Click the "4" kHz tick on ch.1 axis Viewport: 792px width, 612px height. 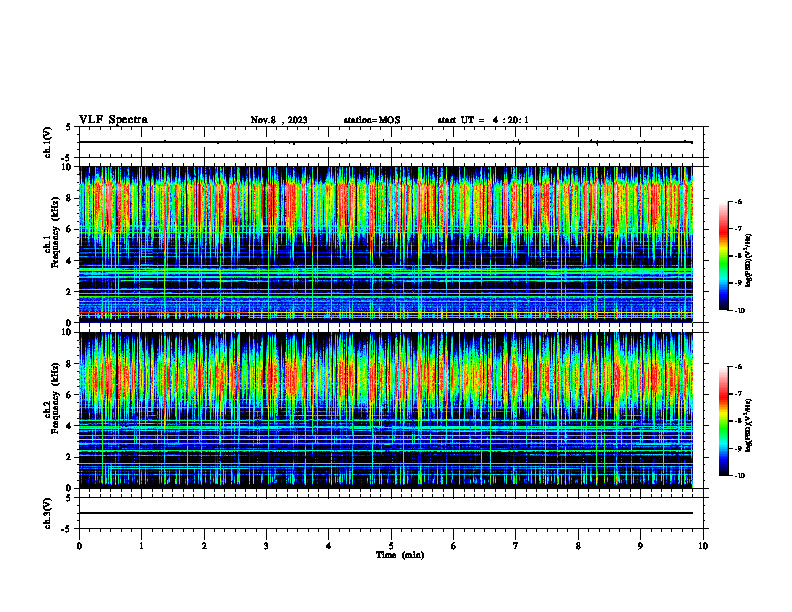click(70, 261)
